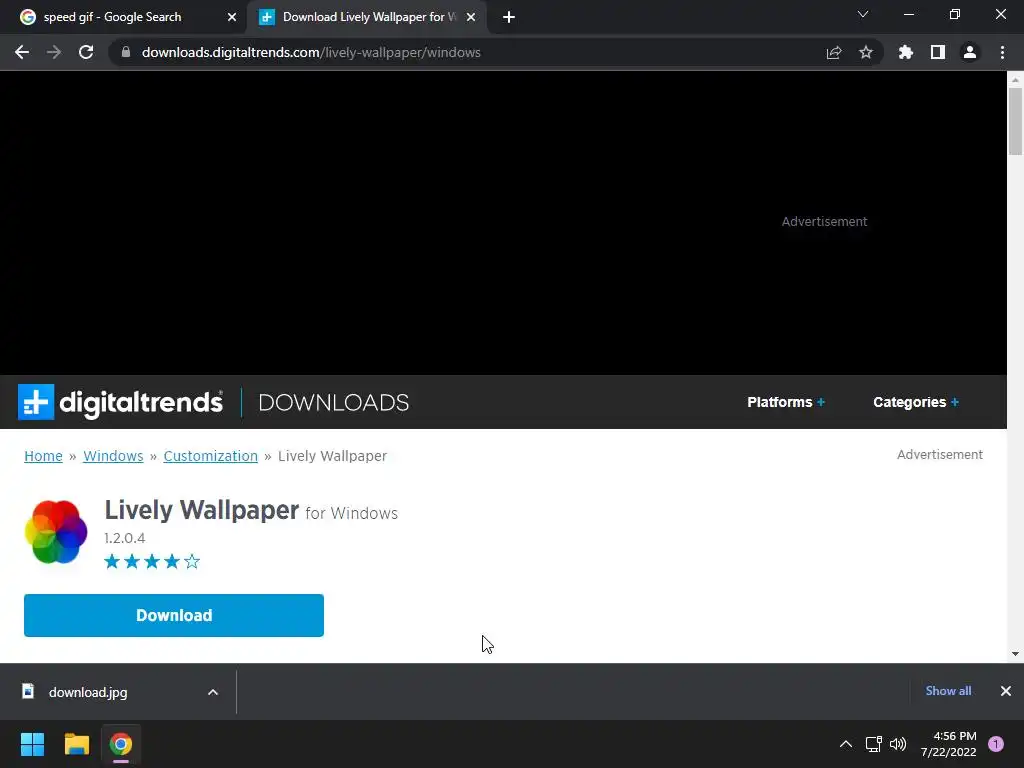Open network status tray icon
This screenshot has width=1024, height=768.
[874, 744]
